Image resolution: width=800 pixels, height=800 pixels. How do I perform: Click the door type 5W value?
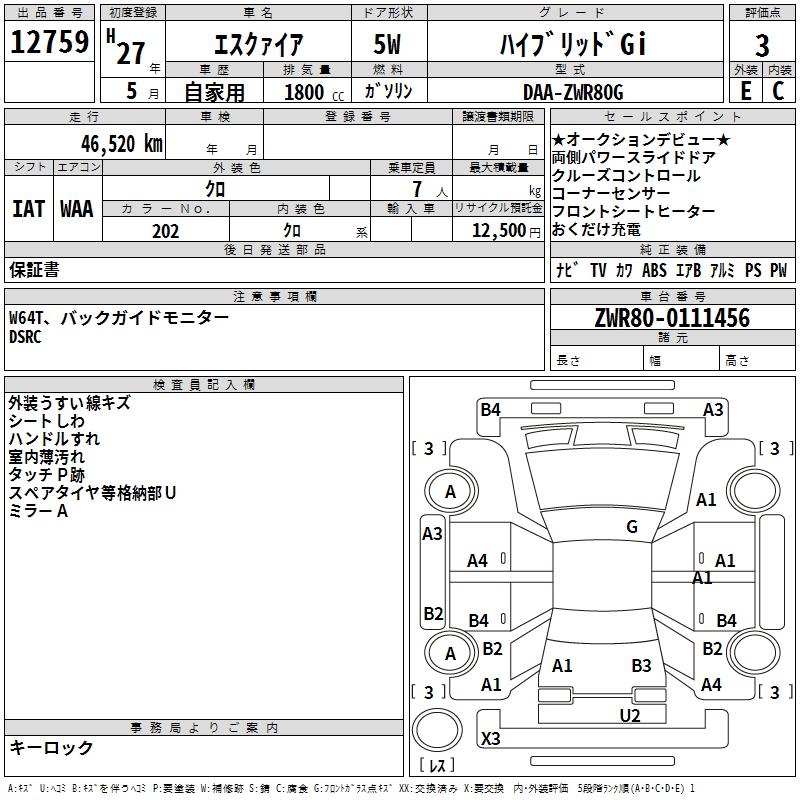pos(388,44)
